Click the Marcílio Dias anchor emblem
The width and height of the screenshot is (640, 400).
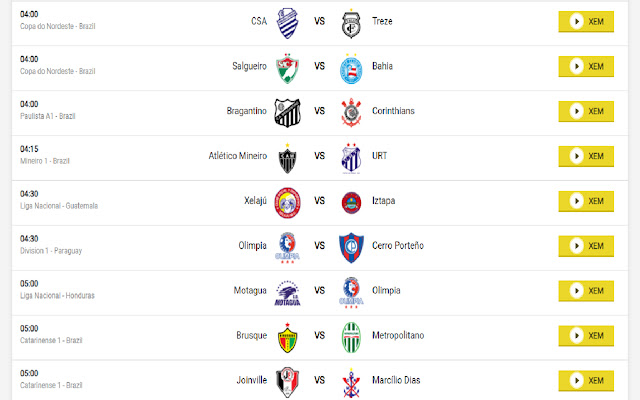351,383
